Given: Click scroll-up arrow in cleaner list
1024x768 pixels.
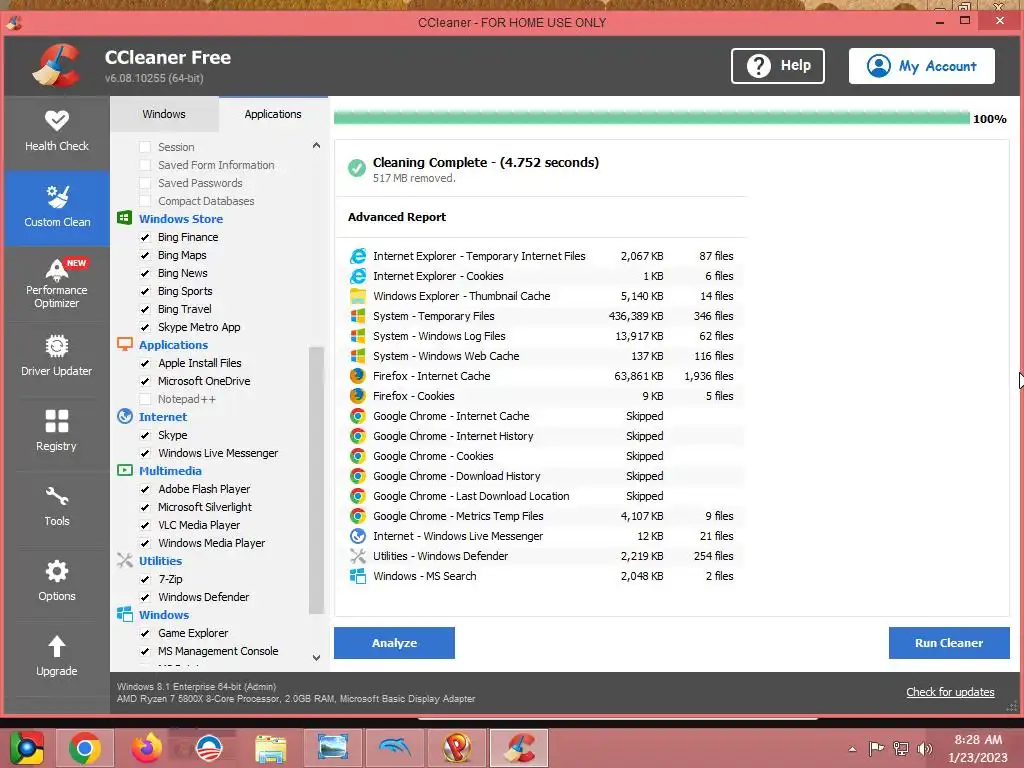Looking at the screenshot, I should tap(316, 146).
